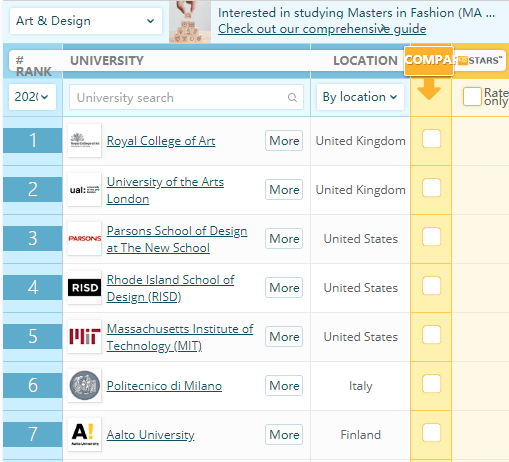Click the UNIVERSITY column header
Viewport: 509px width, 462px height.
tap(107, 61)
